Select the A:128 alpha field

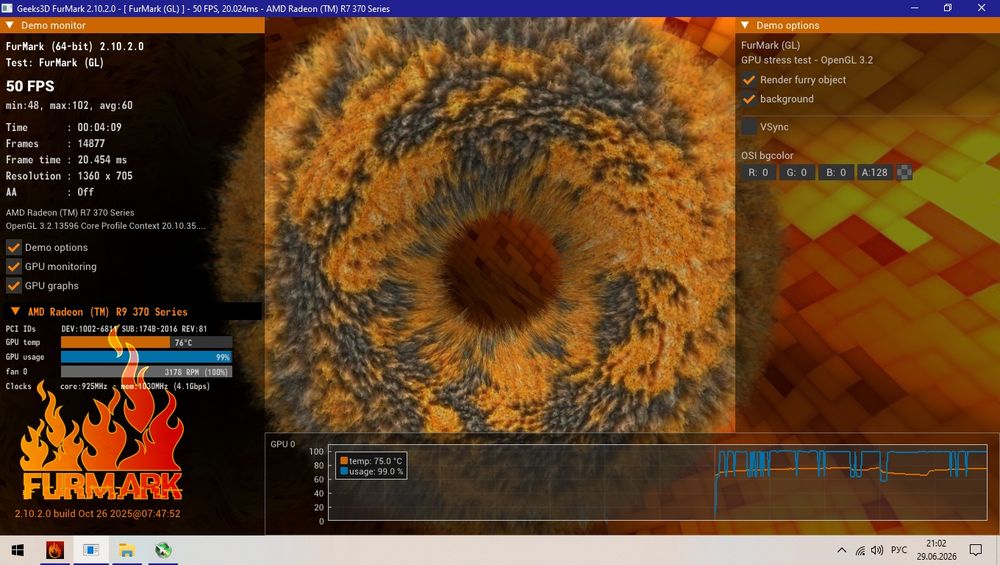point(874,172)
